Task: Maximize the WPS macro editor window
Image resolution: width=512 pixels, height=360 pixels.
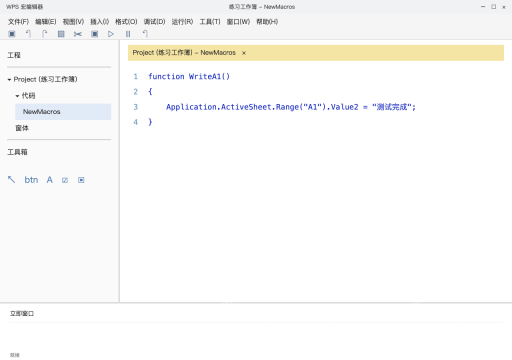Action: pyautogui.click(x=493, y=7)
